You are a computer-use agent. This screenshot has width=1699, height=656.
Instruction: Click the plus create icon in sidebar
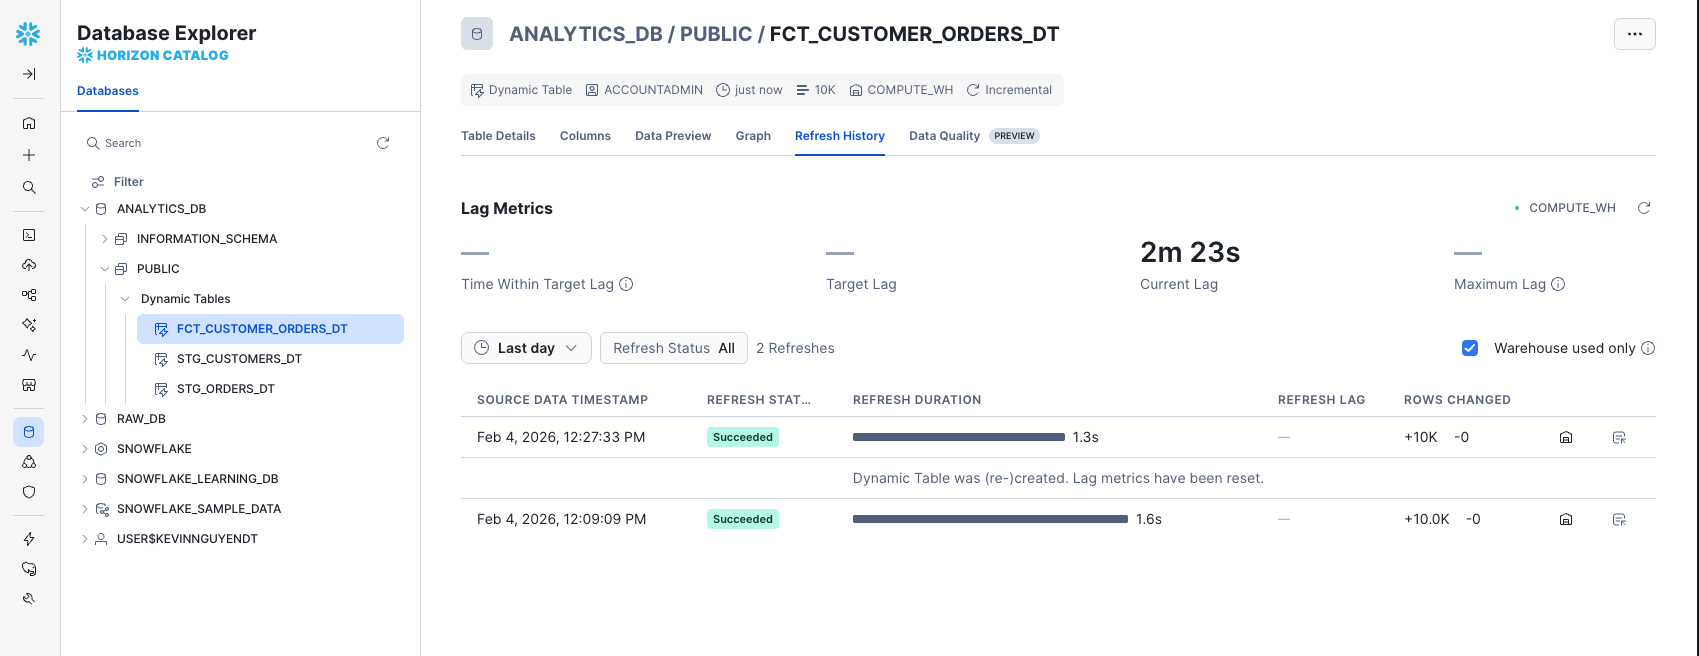pyautogui.click(x=29, y=155)
